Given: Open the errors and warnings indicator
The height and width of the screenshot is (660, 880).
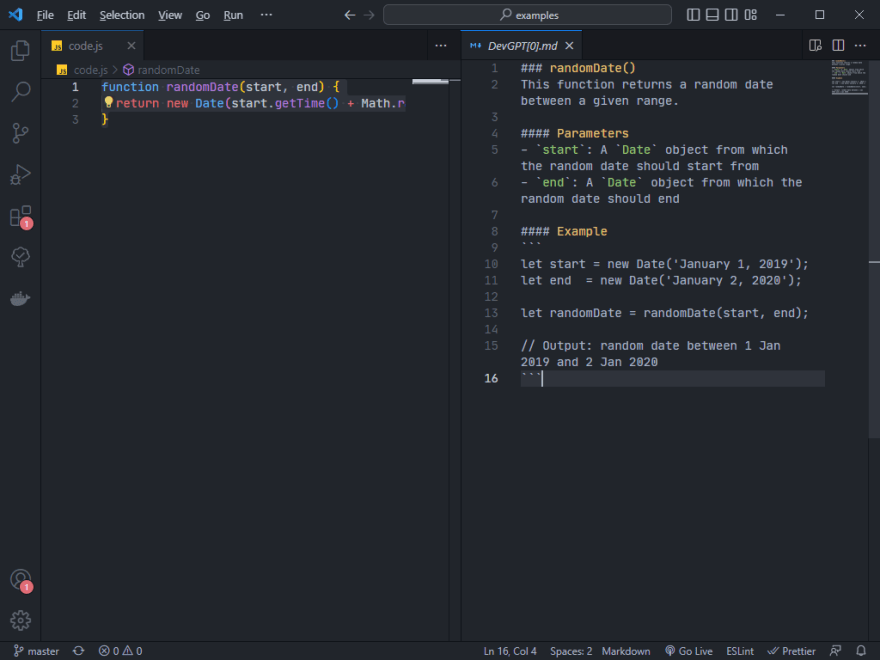Looking at the screenshot, I should tap(120, 651).
